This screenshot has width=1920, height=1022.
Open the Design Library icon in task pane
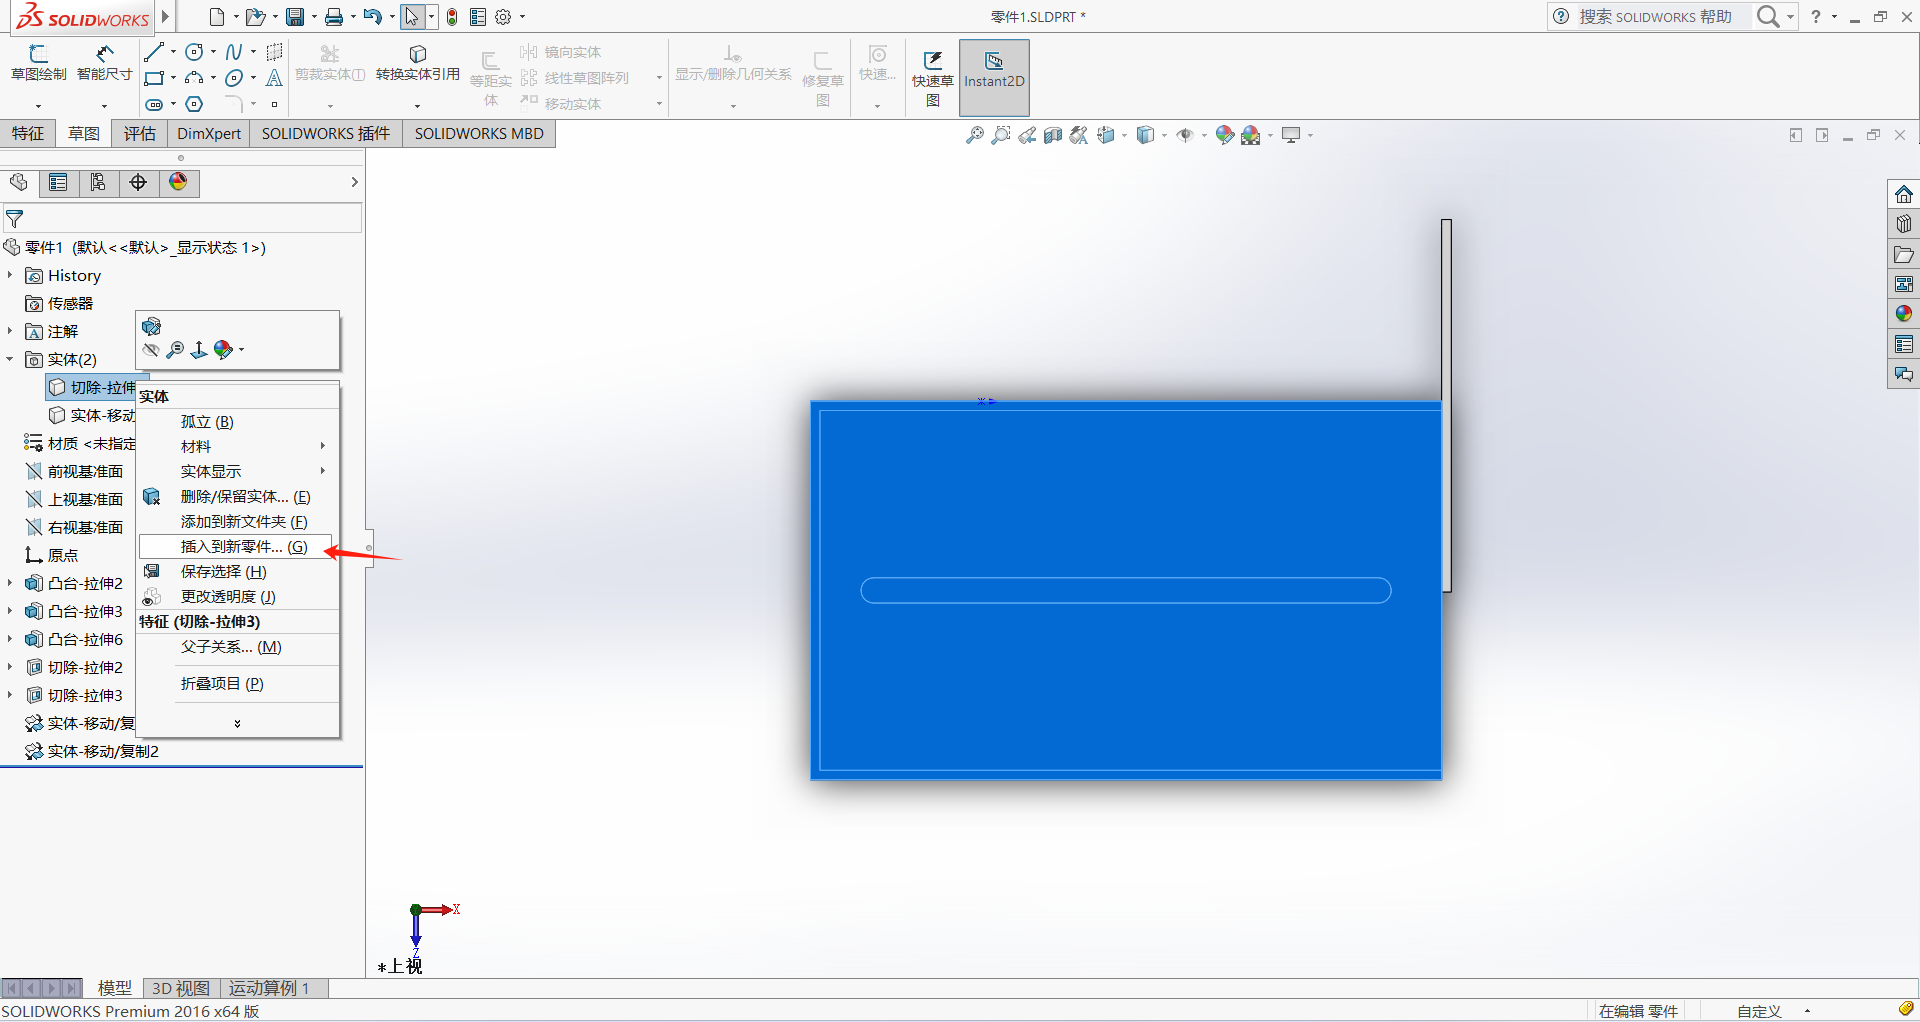click(1904, 224)
